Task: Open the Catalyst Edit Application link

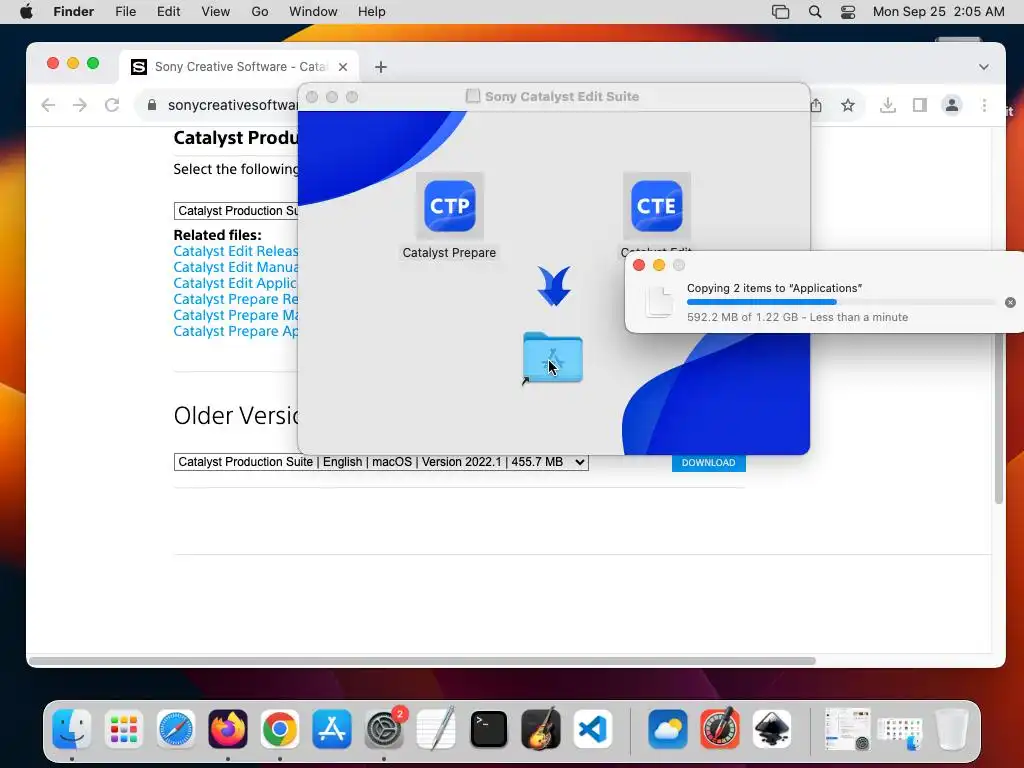Action: 235,283
